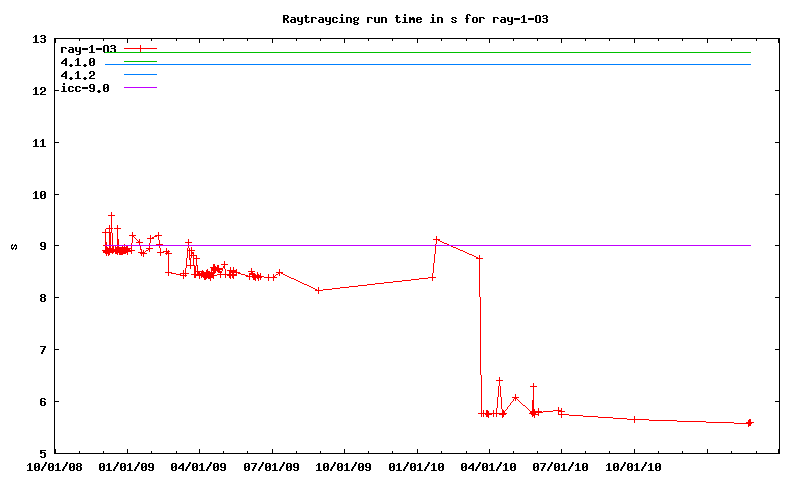Click the y-axis tick label 13
The image size is (800, 480).
click(39, 39)
